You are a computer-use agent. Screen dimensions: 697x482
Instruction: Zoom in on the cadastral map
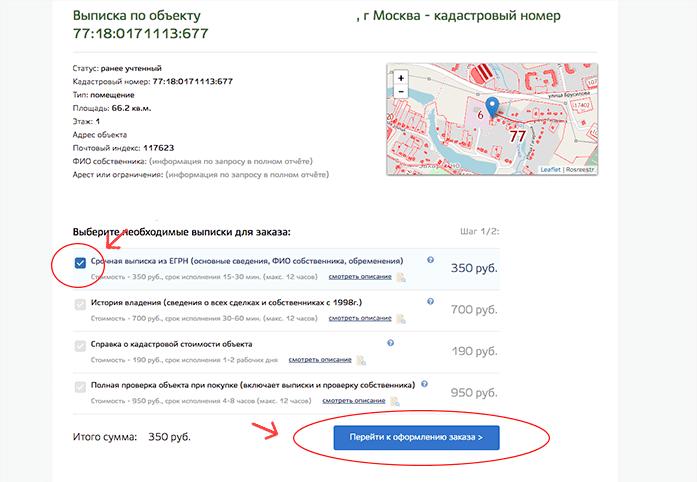(401, 78)
